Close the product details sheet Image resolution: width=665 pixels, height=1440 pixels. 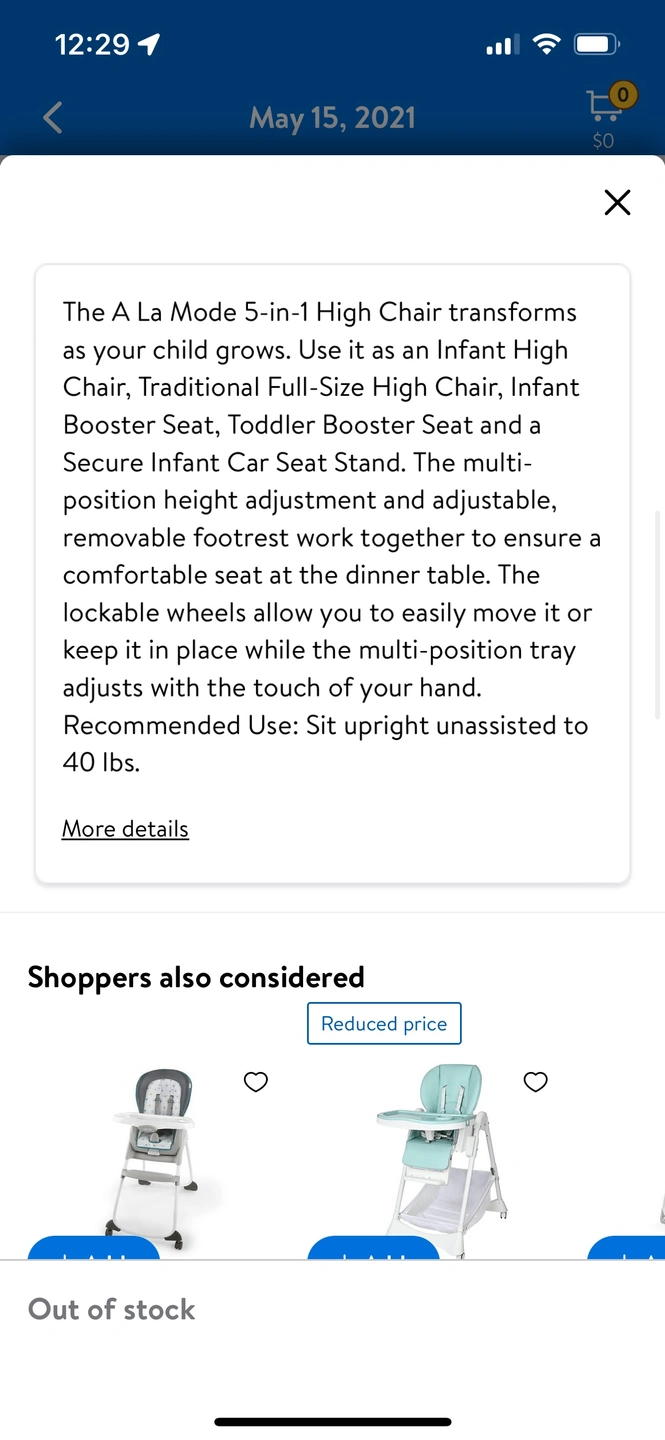618,202
